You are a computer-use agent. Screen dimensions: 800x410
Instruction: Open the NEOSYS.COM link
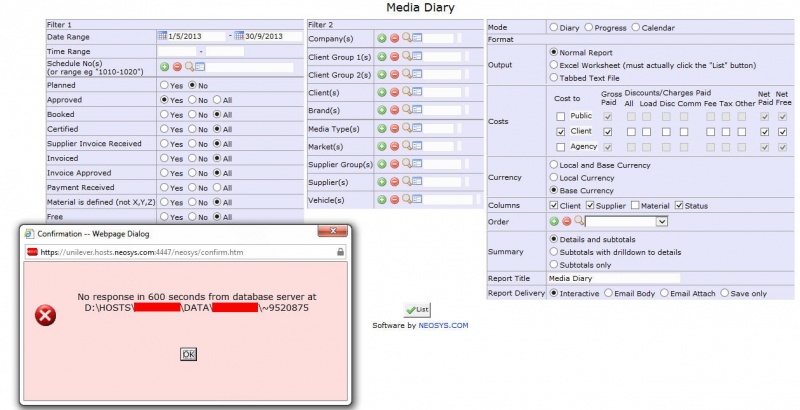click(x=443, y=325)
